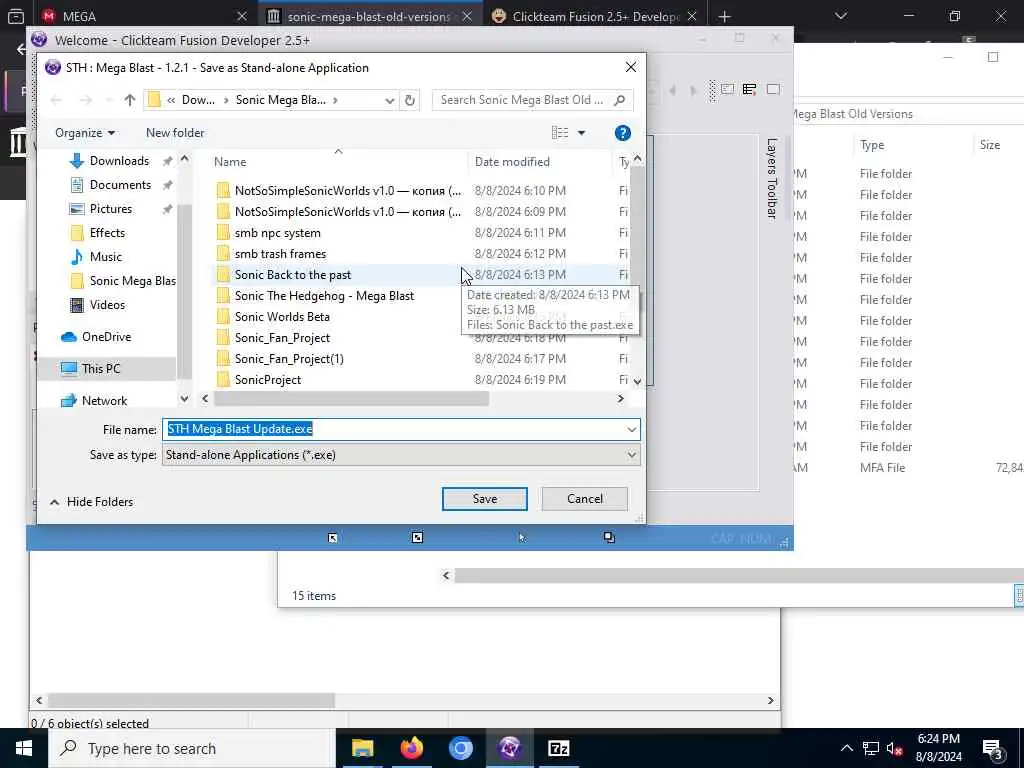Screen dimensions: 1024x768
Task: Sort files by the Name column header
Action: click(x=230, y=162)
